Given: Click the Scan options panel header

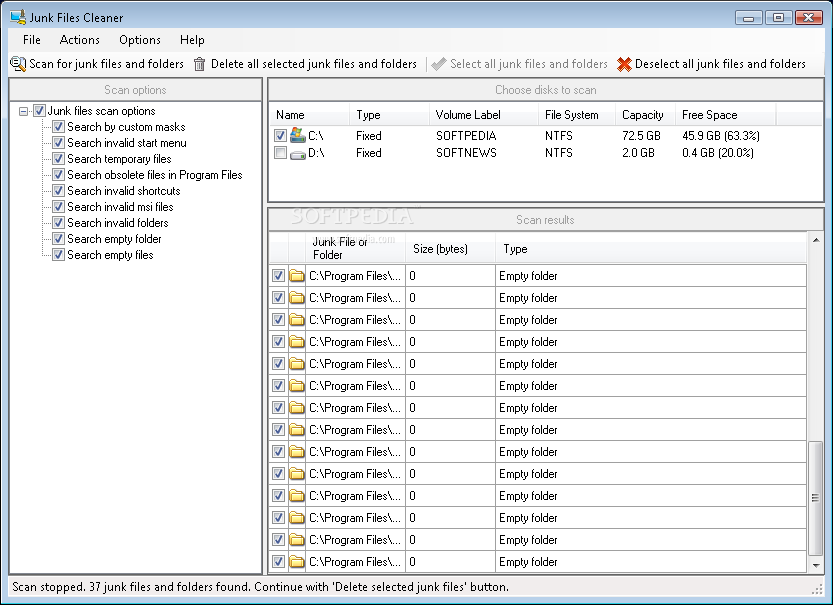Looking at the screenshot, I should (x=135, y=90).
